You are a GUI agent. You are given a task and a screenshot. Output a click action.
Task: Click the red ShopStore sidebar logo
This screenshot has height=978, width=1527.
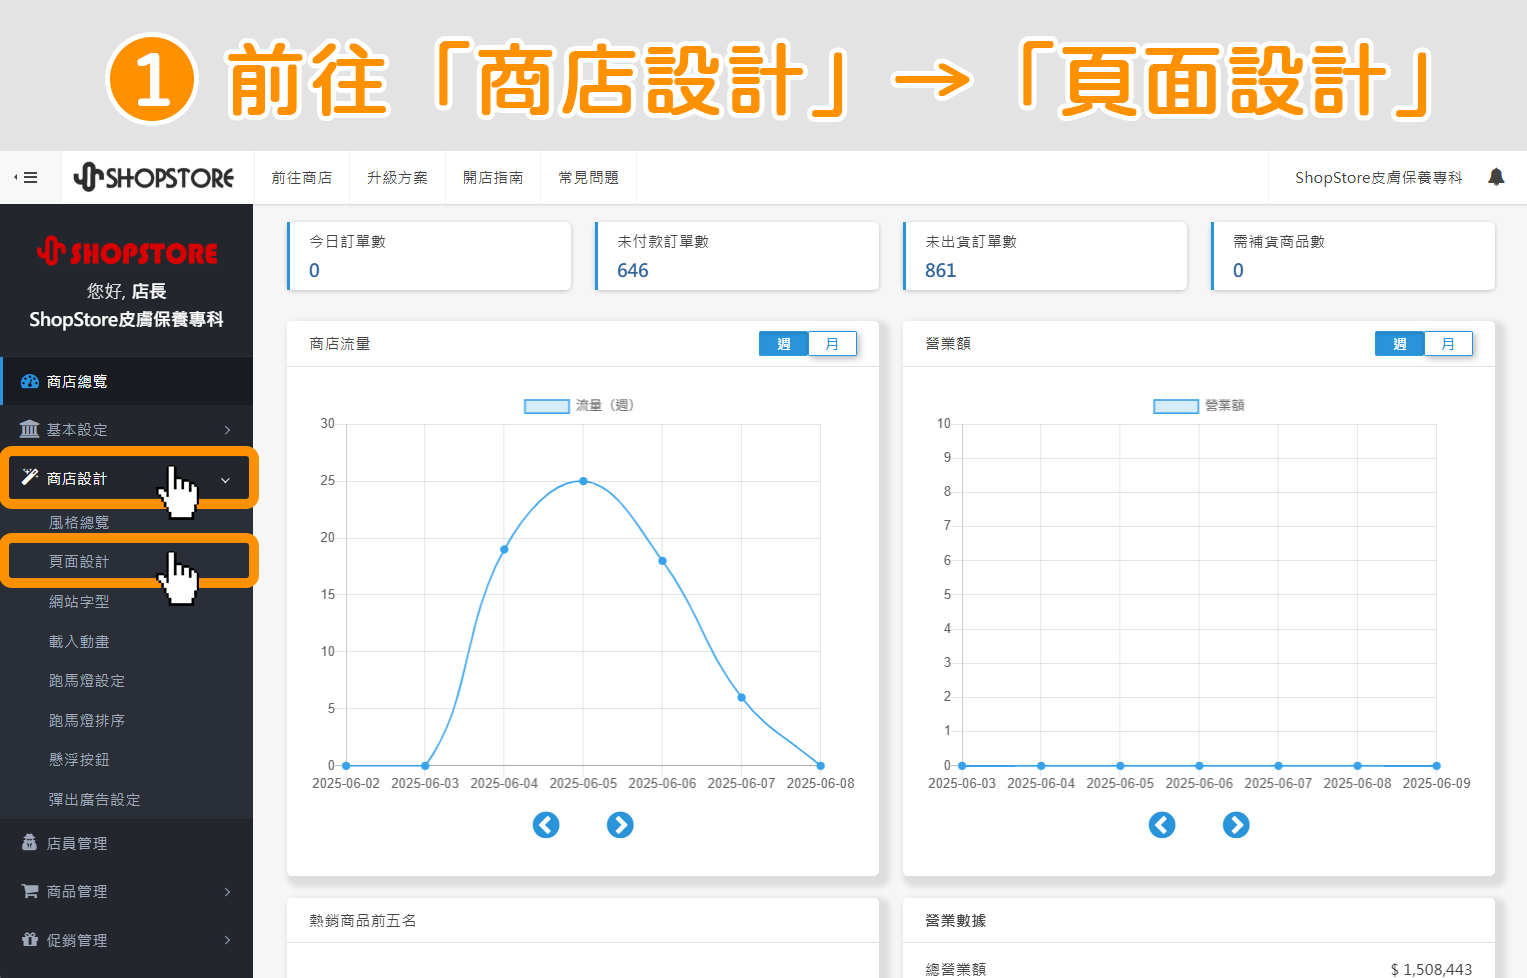pyautogui.click(x=127, y=252)
